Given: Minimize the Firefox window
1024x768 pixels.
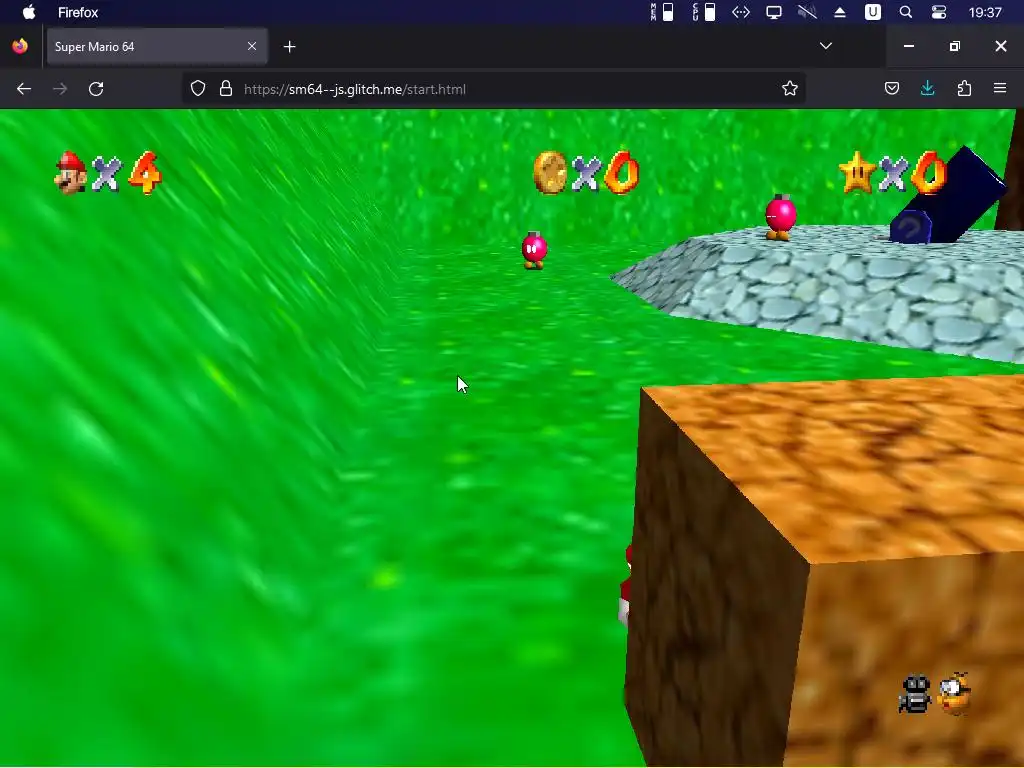Looking at the screenshot, I should coord(908,46).
